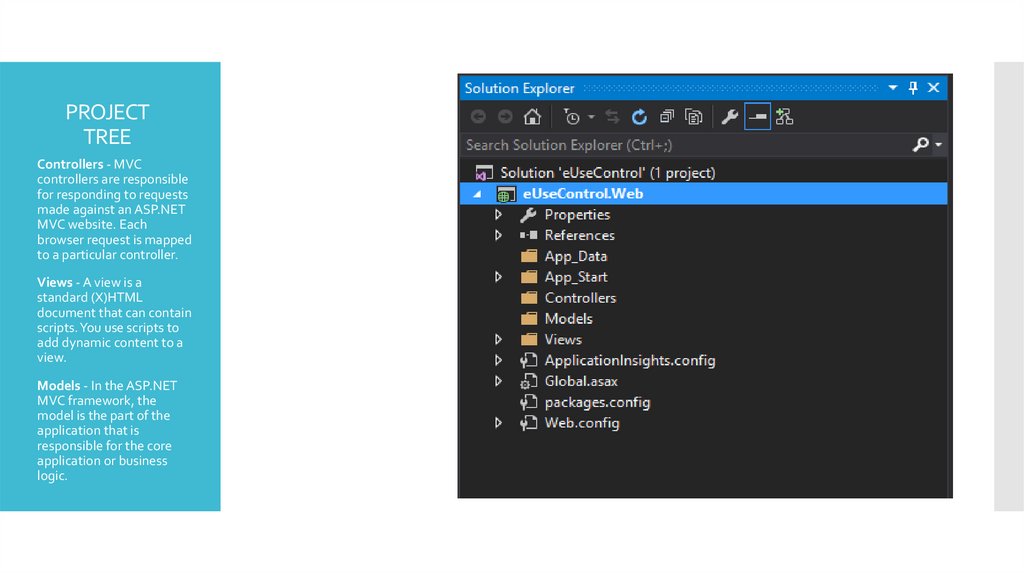Image resolution: width=1024 pixels, height=574 pixels.
Task: Click the bold Models term in description
Action: 58,385
